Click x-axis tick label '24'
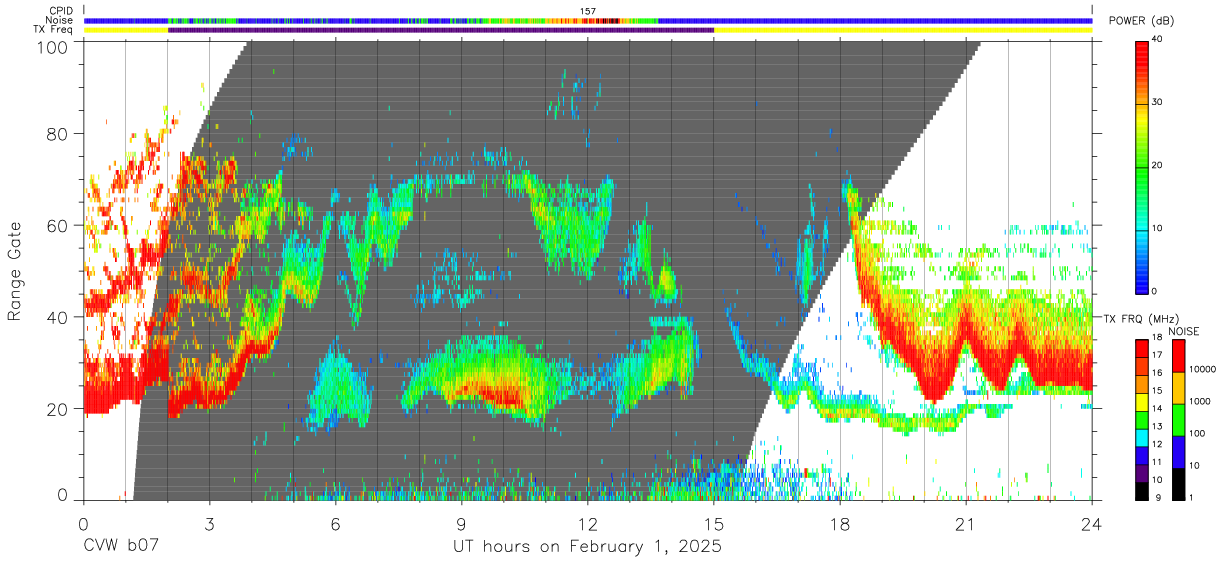Image resolution: width=1228 pixels, height=567 pixels. pos(1092,524)
